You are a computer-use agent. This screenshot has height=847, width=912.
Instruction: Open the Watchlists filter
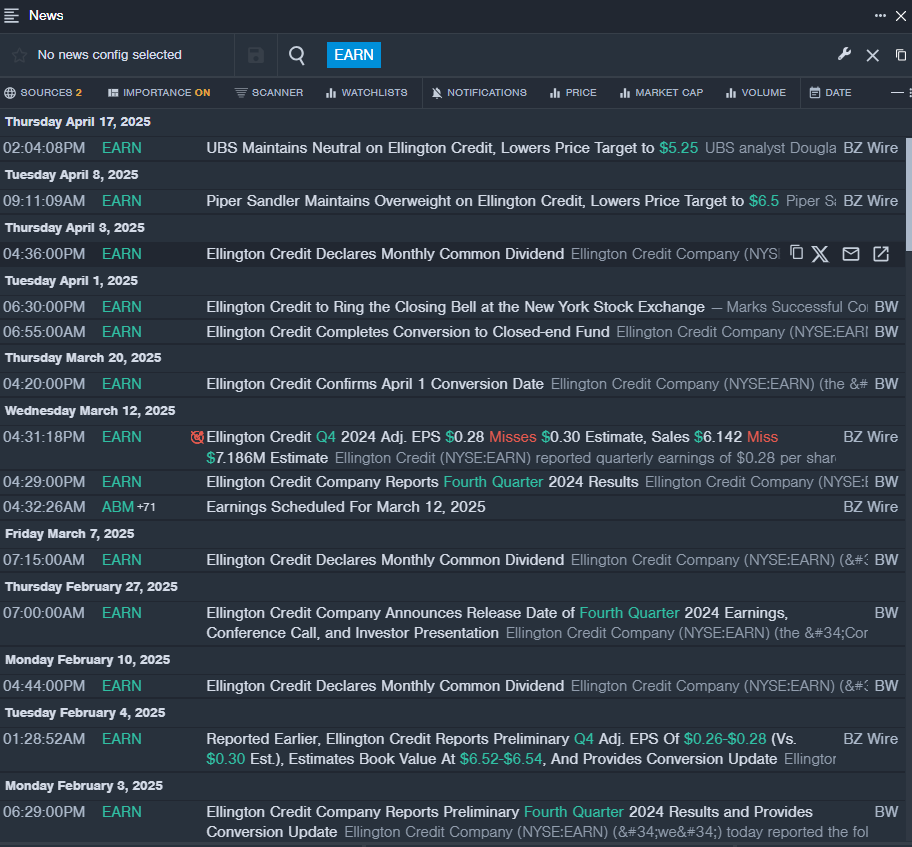pos(366,92)
